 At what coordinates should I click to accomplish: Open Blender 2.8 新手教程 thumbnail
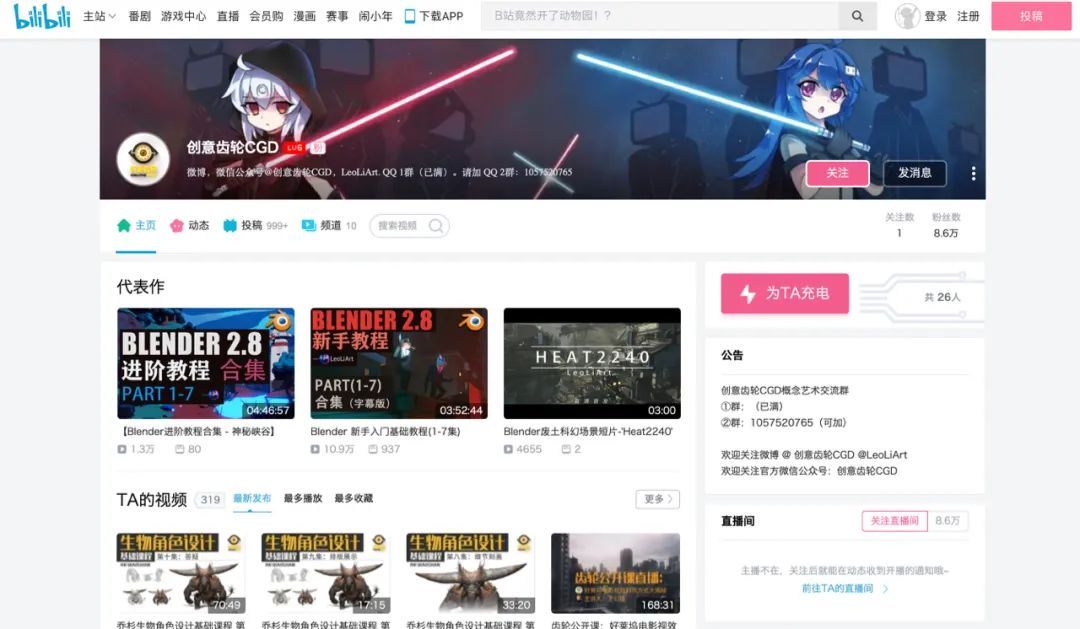click(399, 363)
